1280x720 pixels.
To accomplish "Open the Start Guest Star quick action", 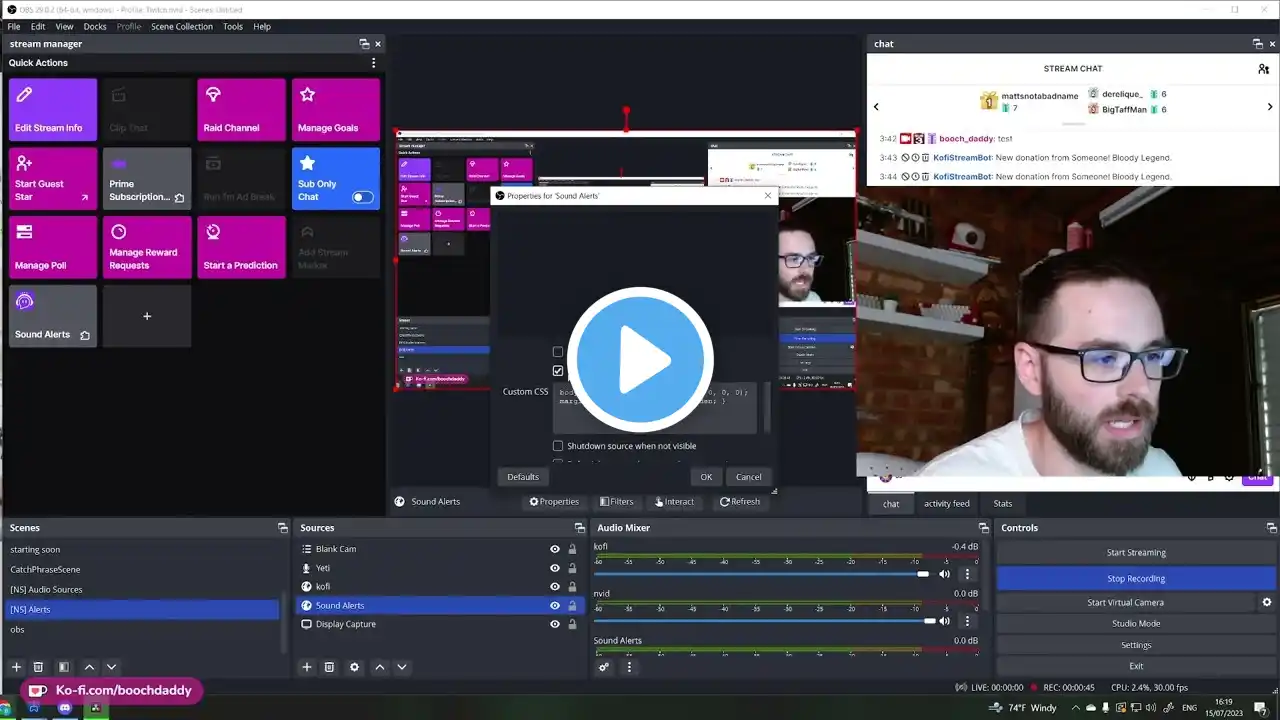I will tap(53, 179).
